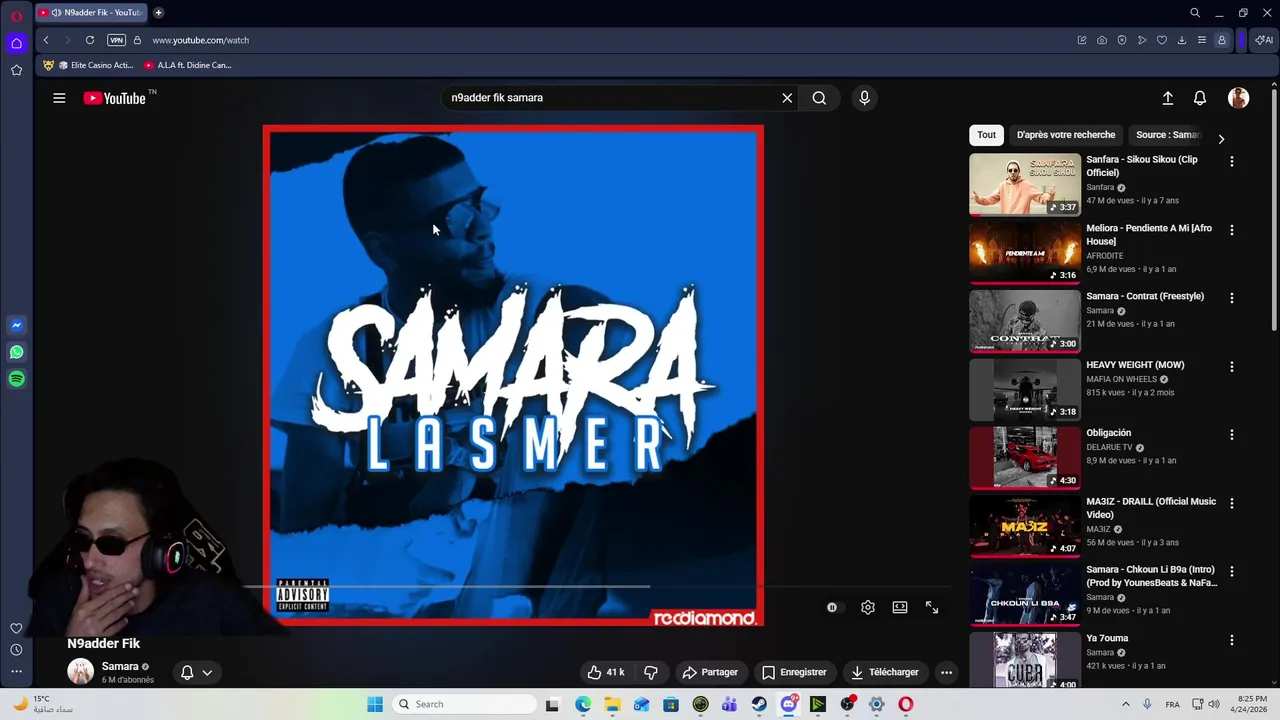Reload the page in Opera toolbar
The image size is (1280, 720).
click(90, 40)
